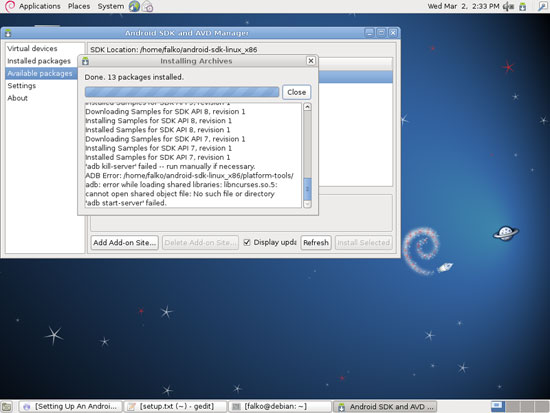
Task: Switch to falko@debian terminal taskbar window
Action: pyautogui.click(x=280, y=407)
